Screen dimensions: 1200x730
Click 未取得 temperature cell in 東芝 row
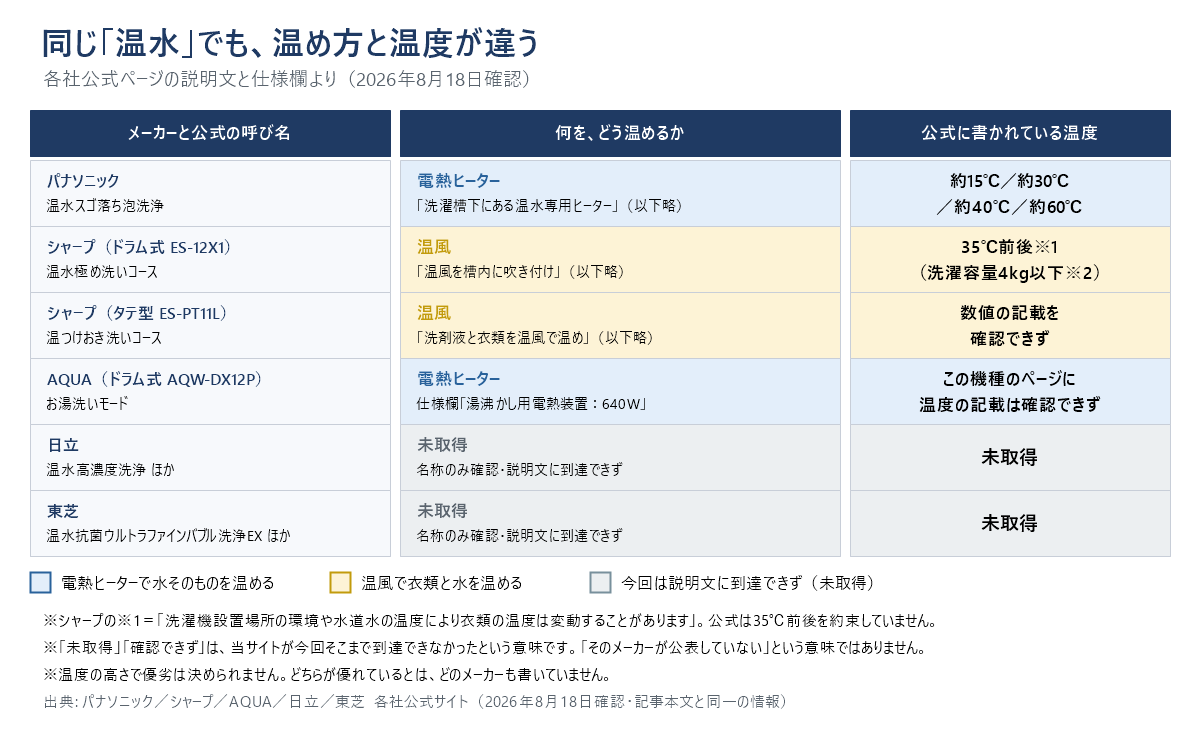(1010, 523)
